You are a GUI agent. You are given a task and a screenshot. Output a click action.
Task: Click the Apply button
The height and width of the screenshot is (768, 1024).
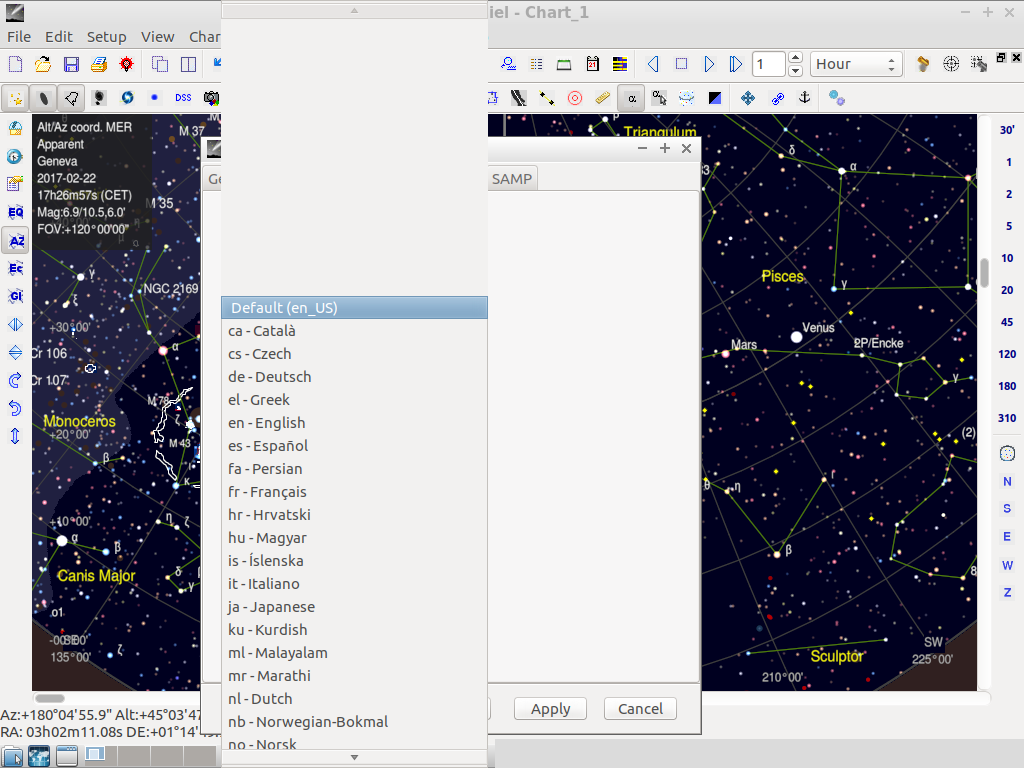pos(550,709)
